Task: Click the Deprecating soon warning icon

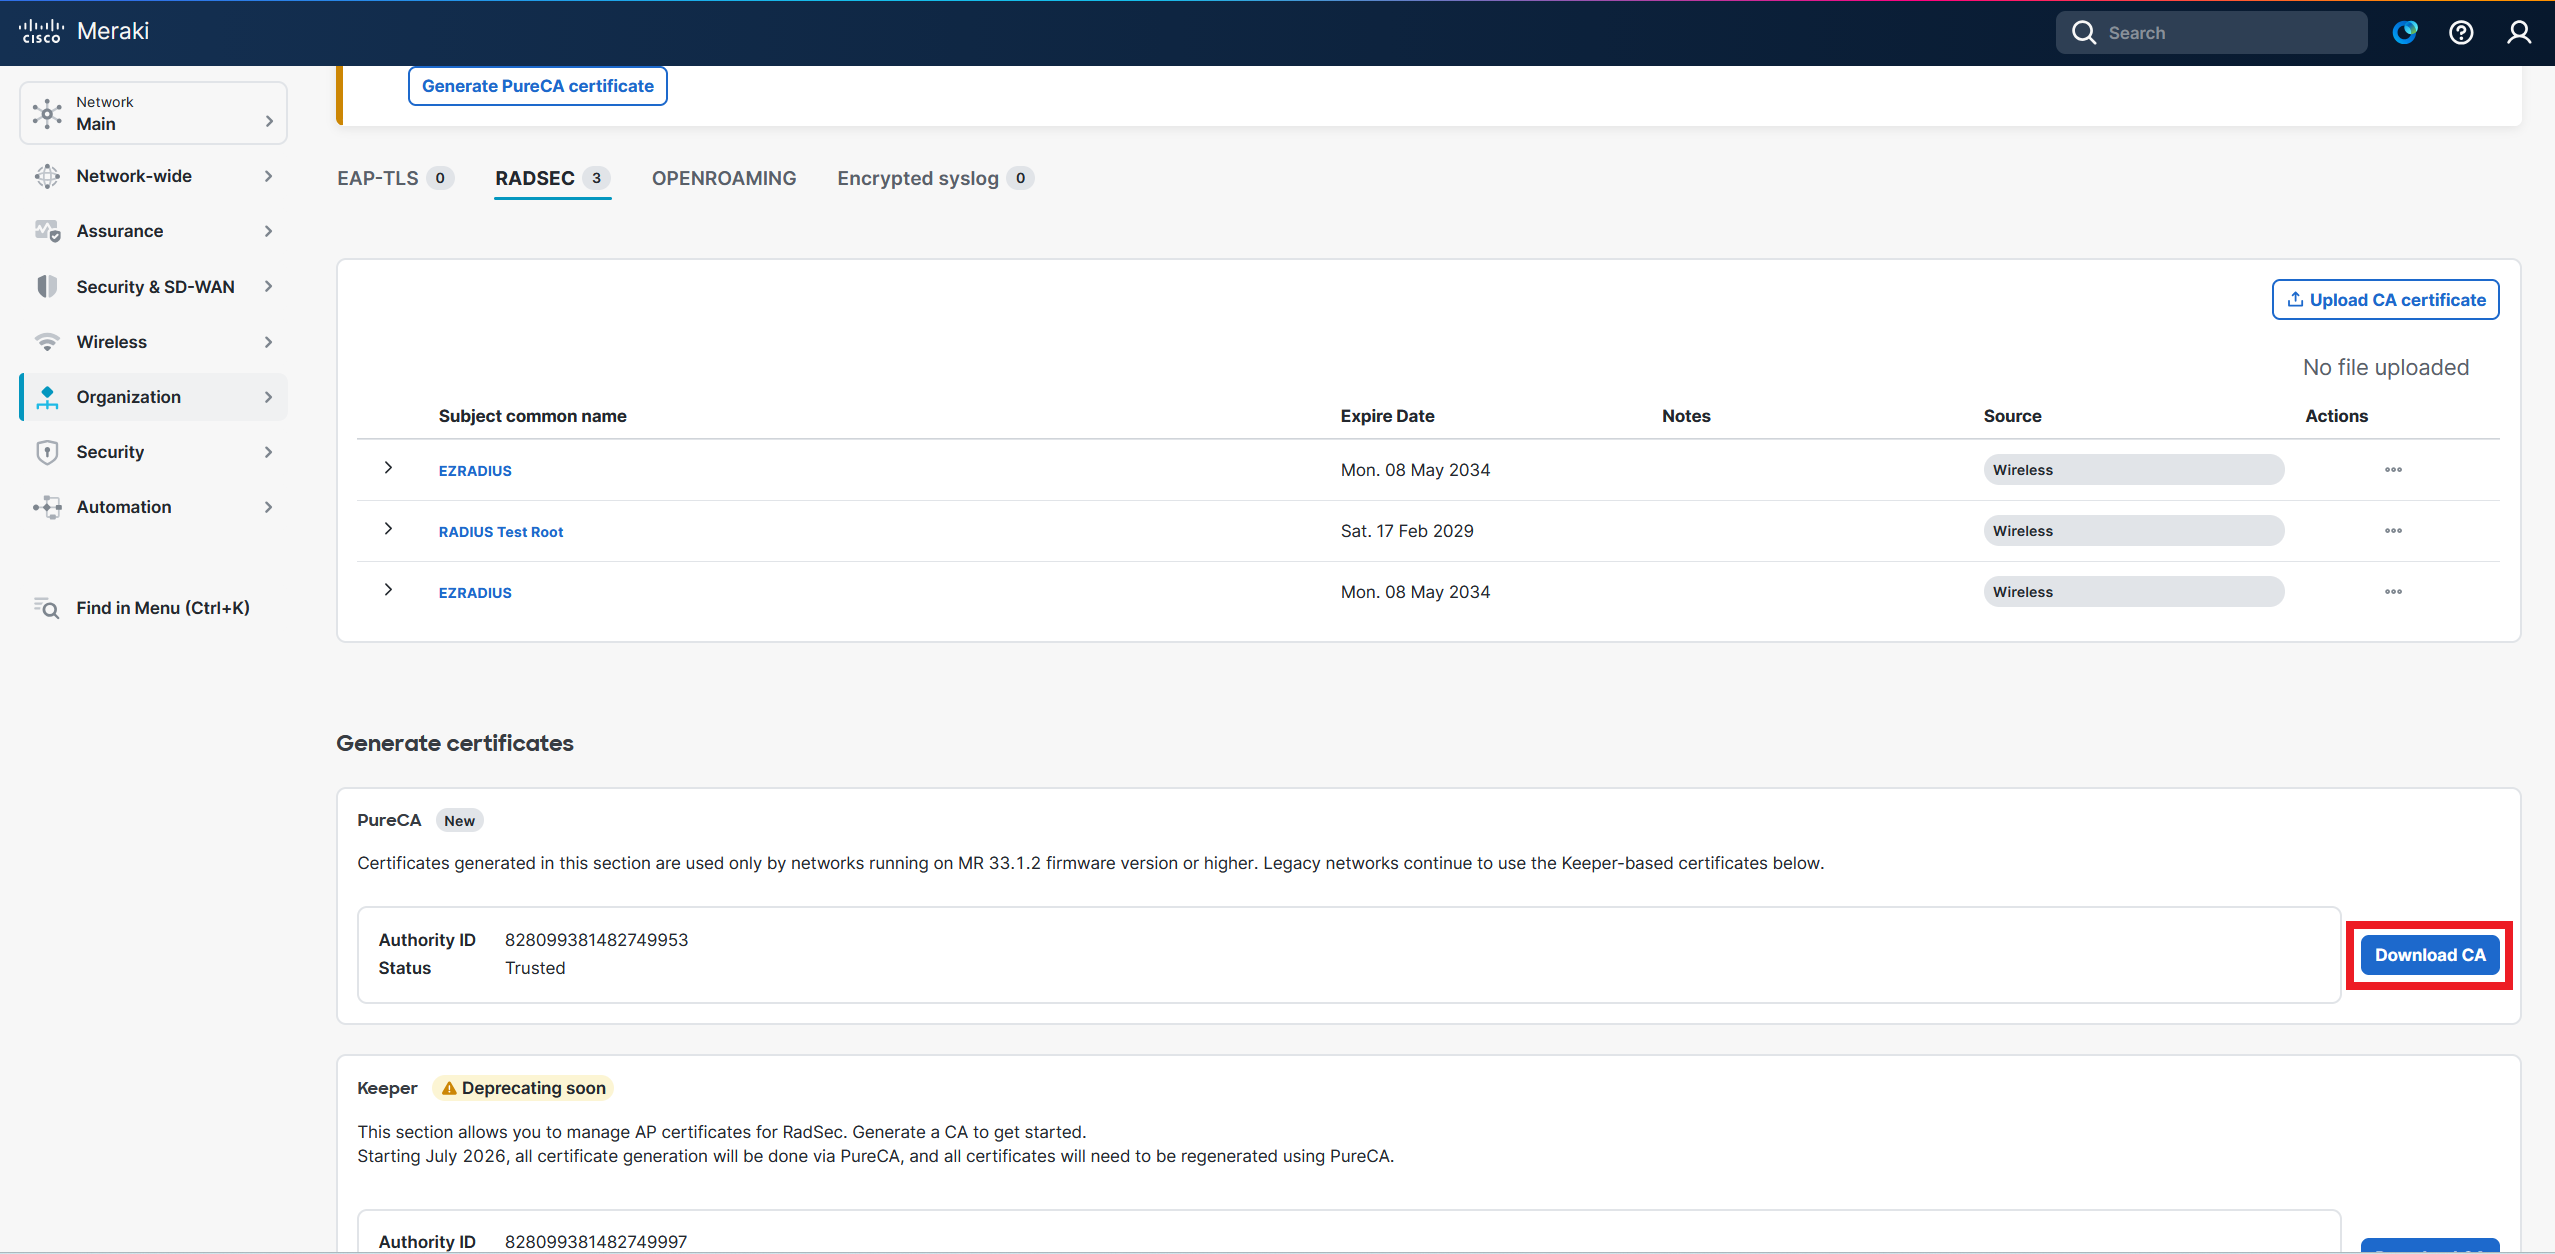Action: pyautogui.click(x=449, y=1088)
